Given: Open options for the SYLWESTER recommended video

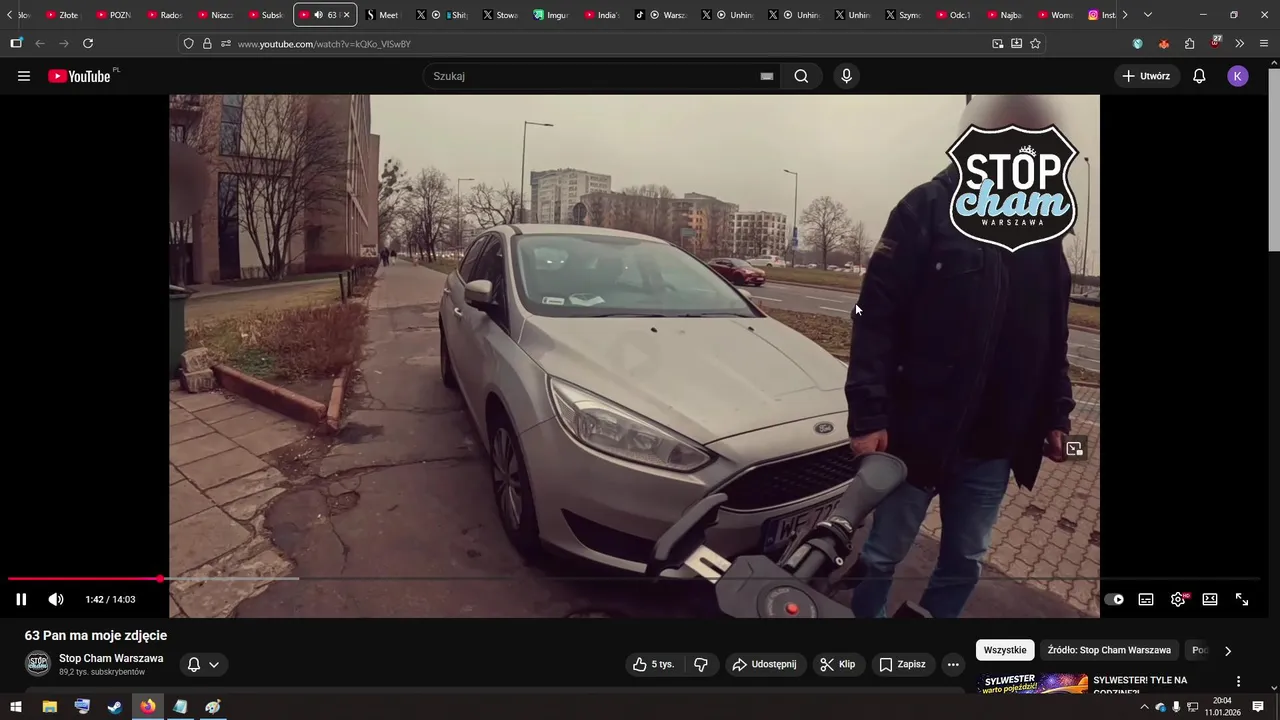Looking at the screenshot, I should (x=1238, y=682).
